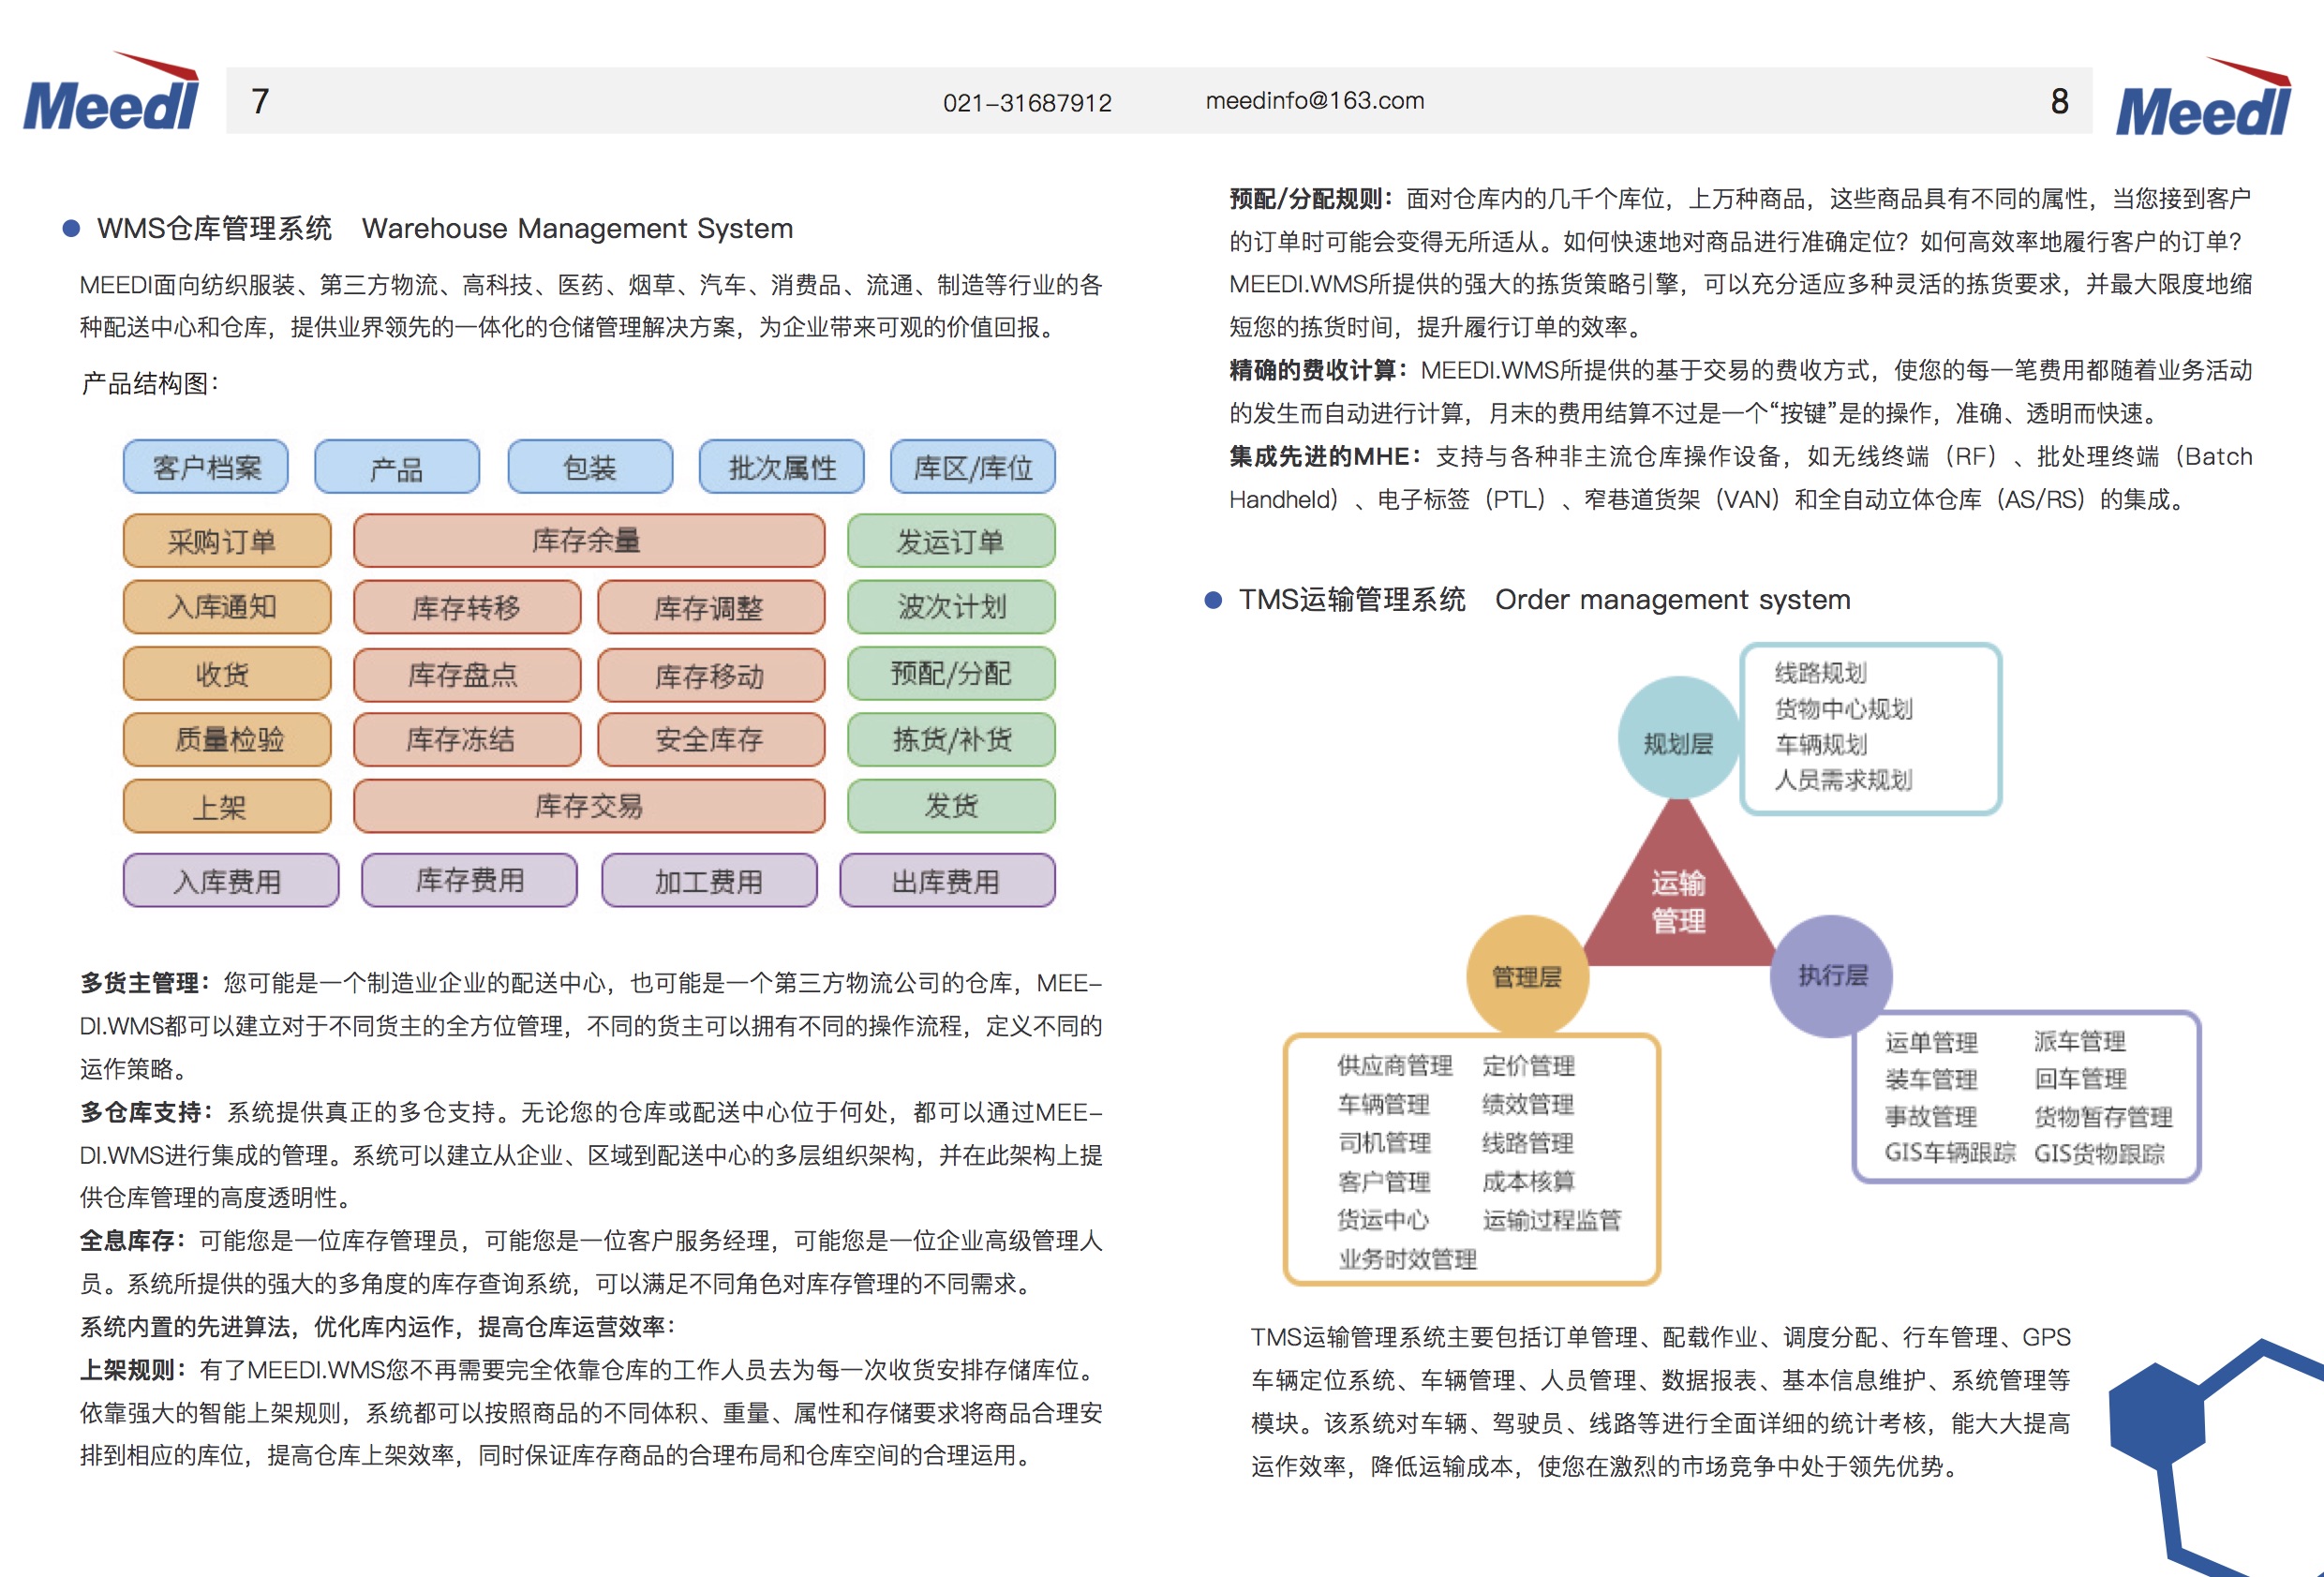Click the 库存转移 box

[467, 607]
